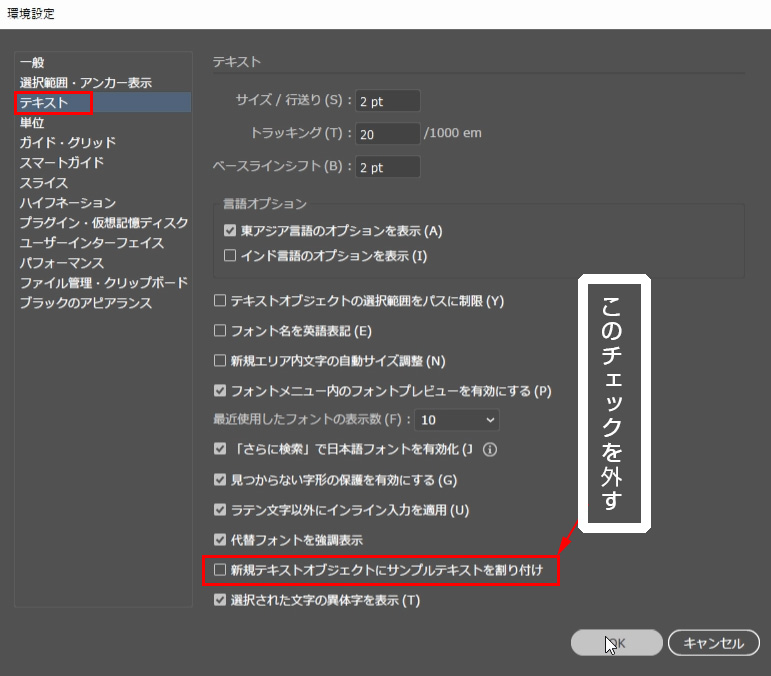This screenshot has height=676, width=771.
Task: Open ユーザーインターフェイス settings
Action: [92, 243]
